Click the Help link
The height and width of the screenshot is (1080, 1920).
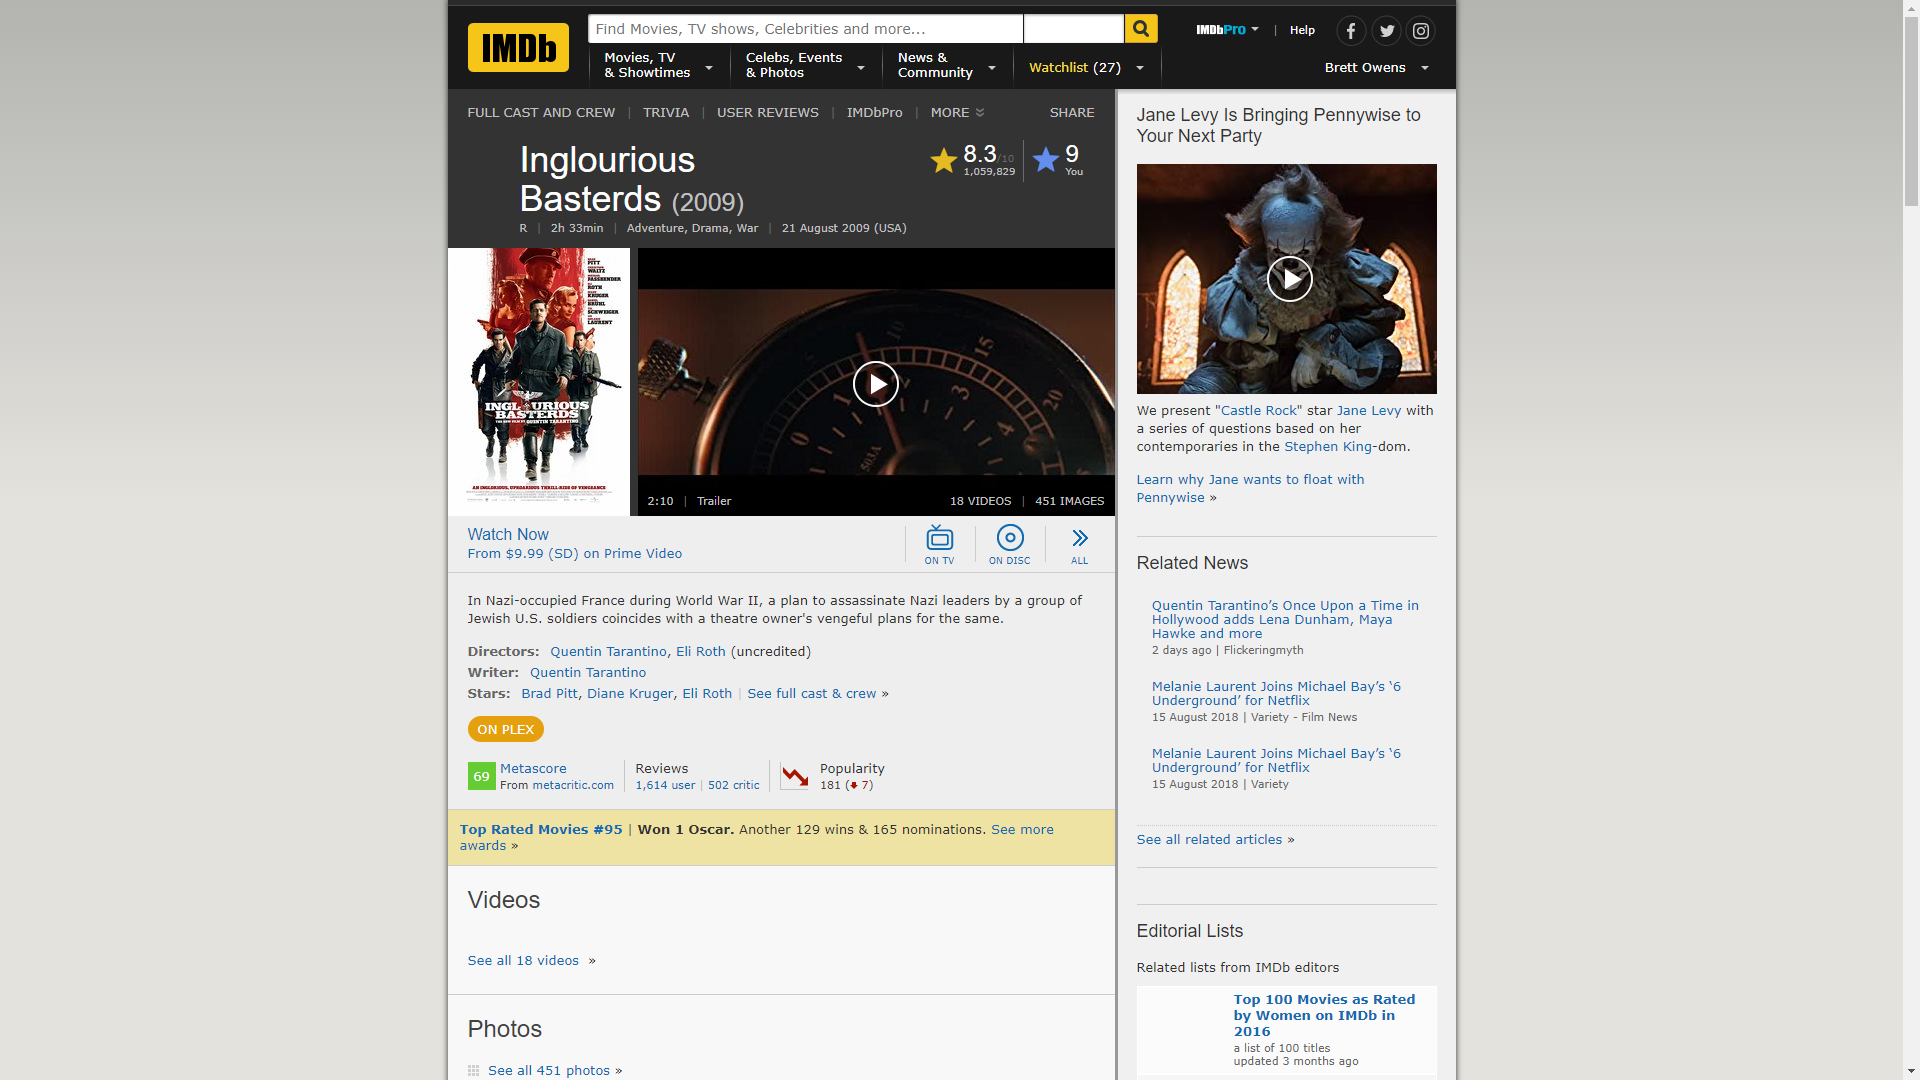point(1302,30)
